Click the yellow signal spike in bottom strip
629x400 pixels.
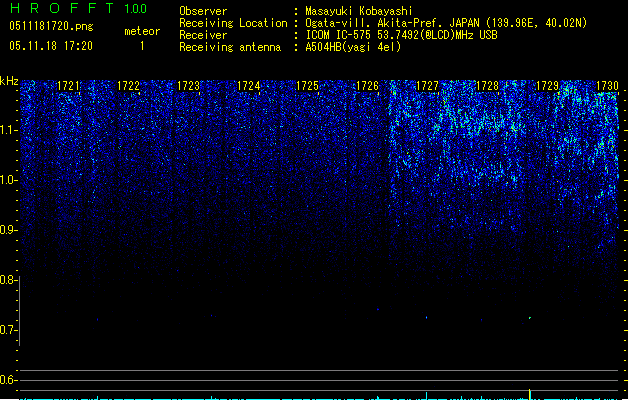530,394
